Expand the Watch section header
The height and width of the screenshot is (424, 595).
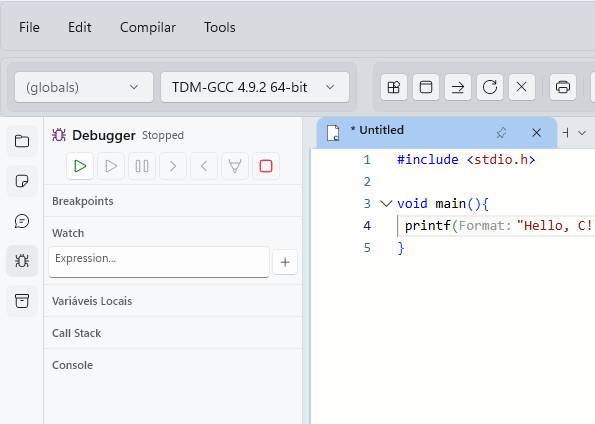click(173, 233)
